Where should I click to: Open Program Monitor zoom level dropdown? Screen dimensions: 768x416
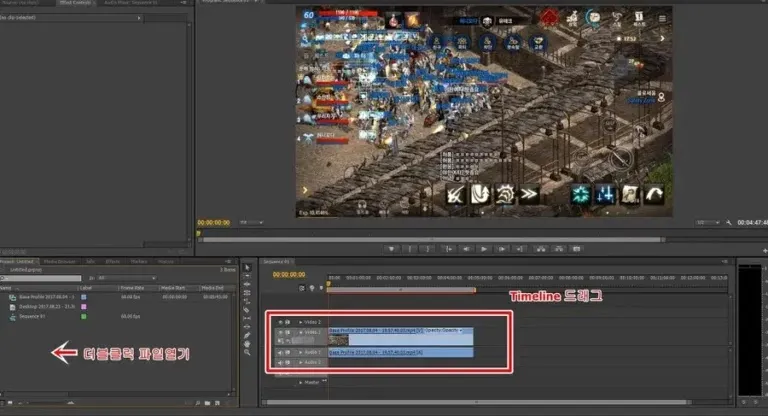[251, 223]
